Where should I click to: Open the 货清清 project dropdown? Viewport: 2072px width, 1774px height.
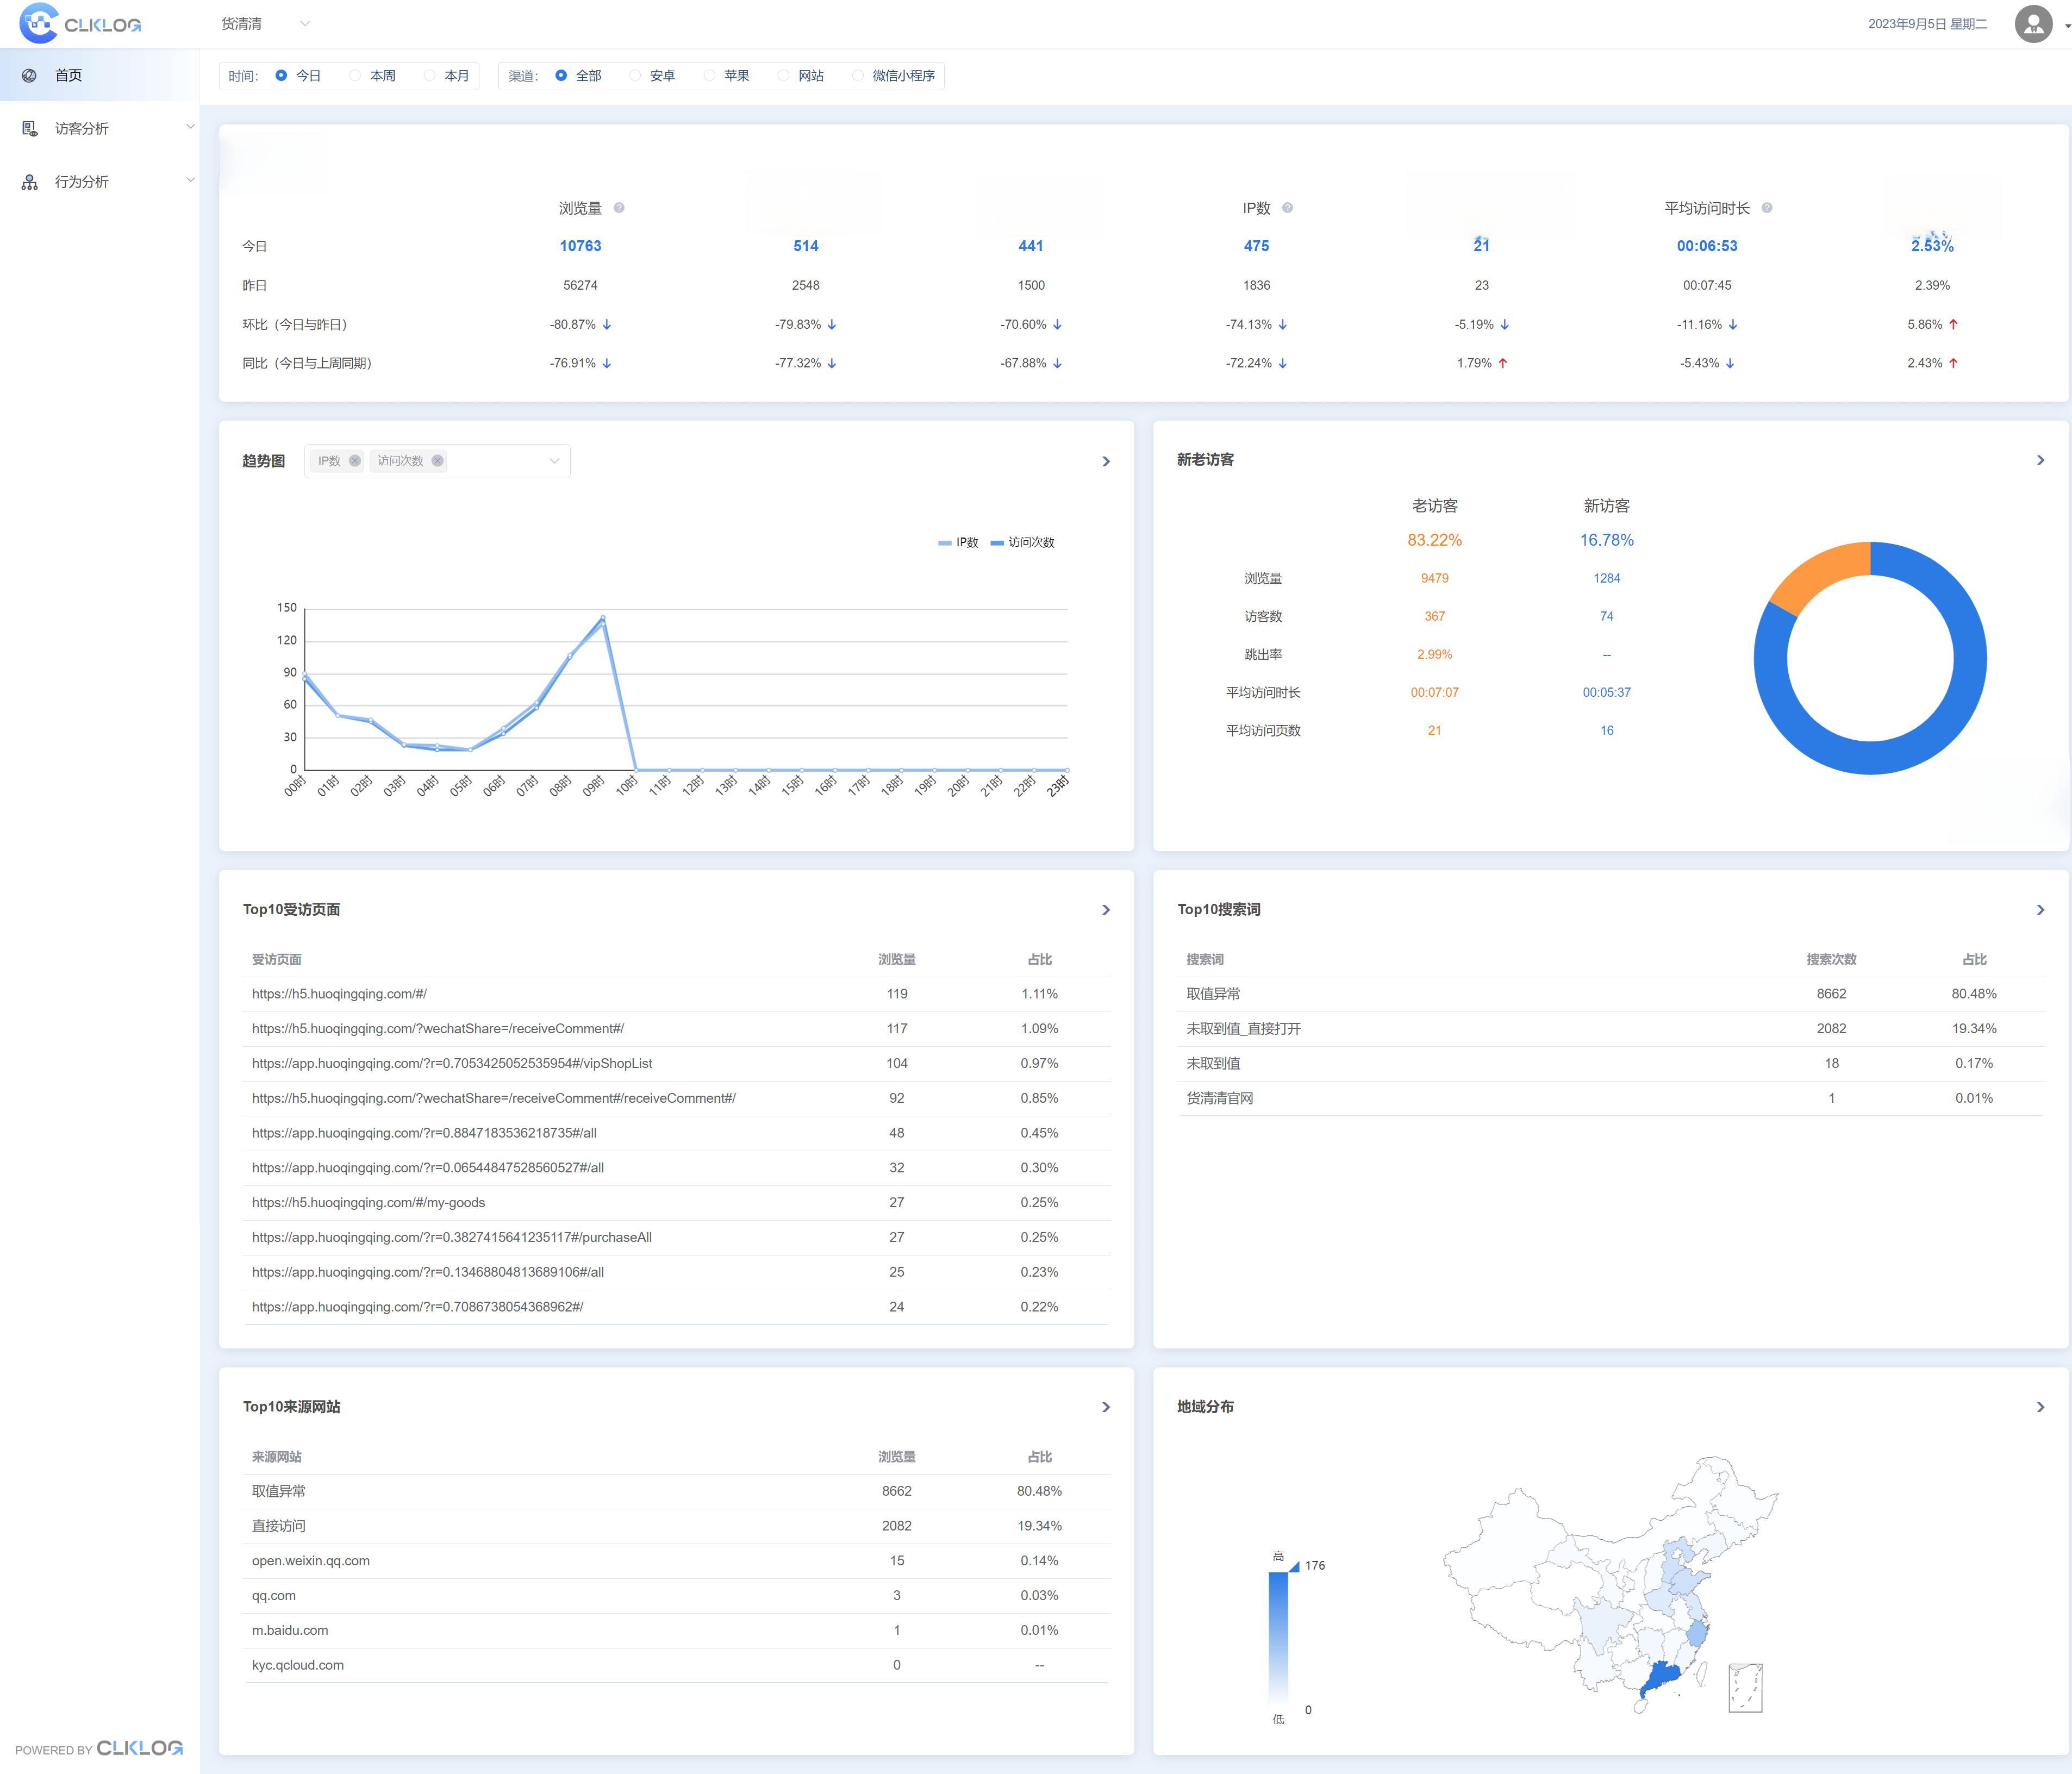click(x=265, y=24)
